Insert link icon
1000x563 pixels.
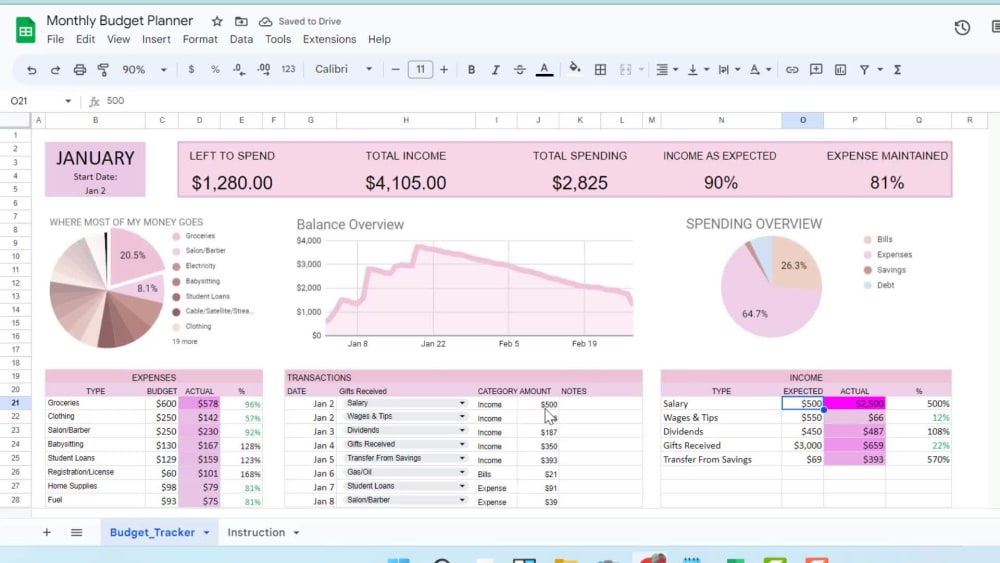point(791,69)
